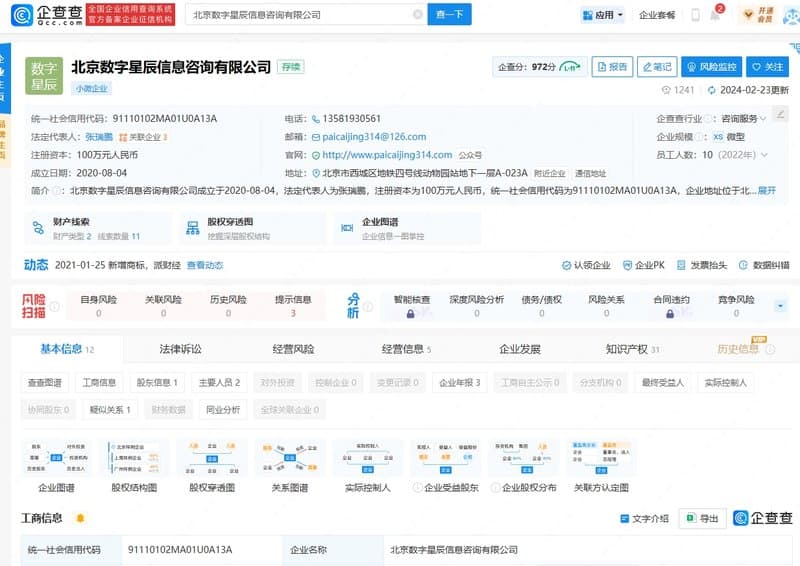Click 同业分析 sub-tab
Screen dimensions: 800x566
[x=223, y=409]
